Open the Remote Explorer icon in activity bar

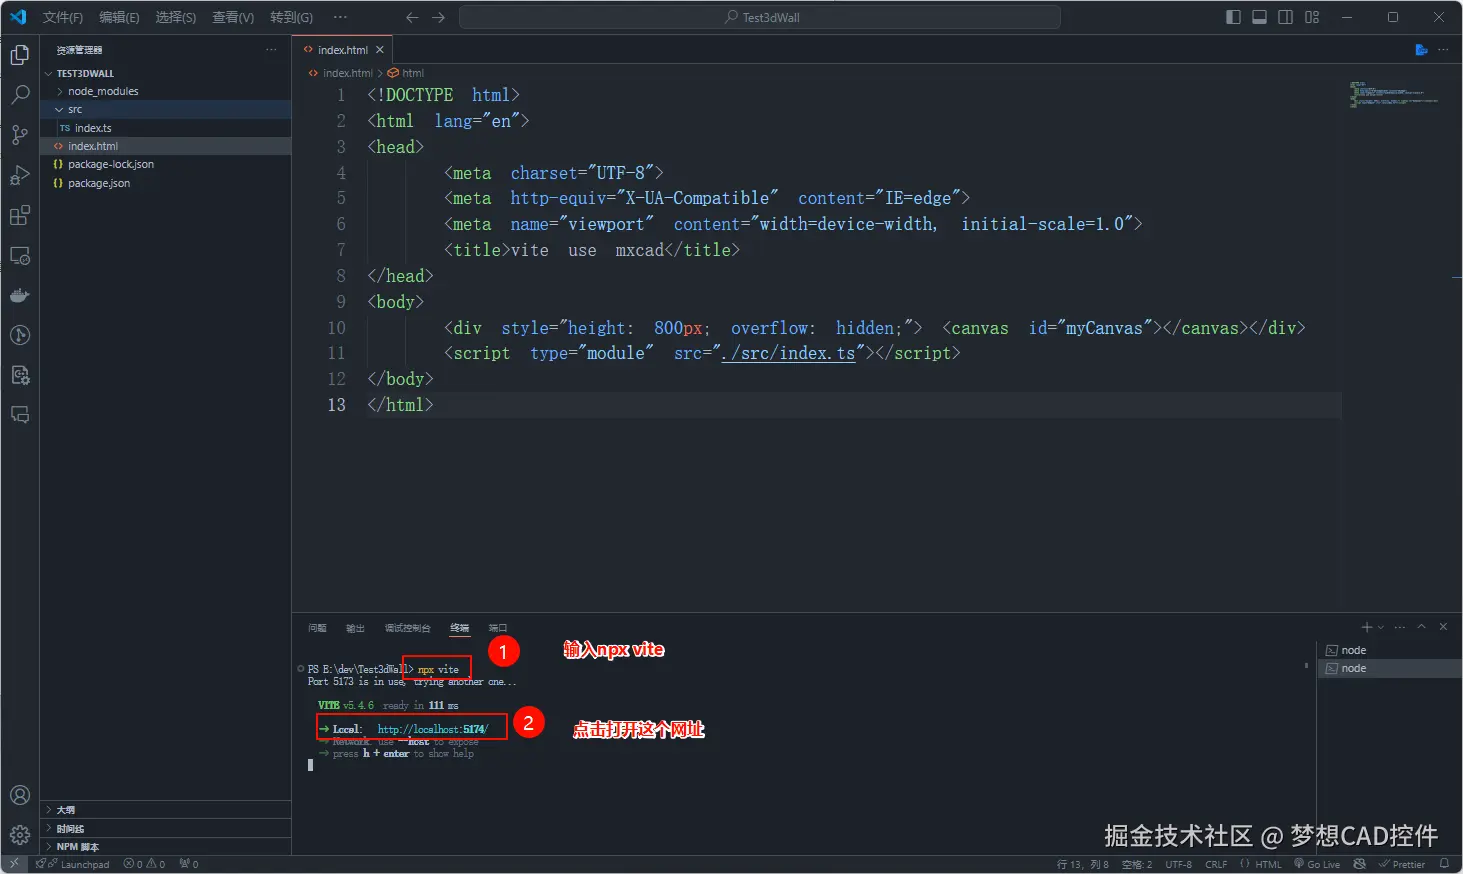pyautogui.click(x=20, y=256)
